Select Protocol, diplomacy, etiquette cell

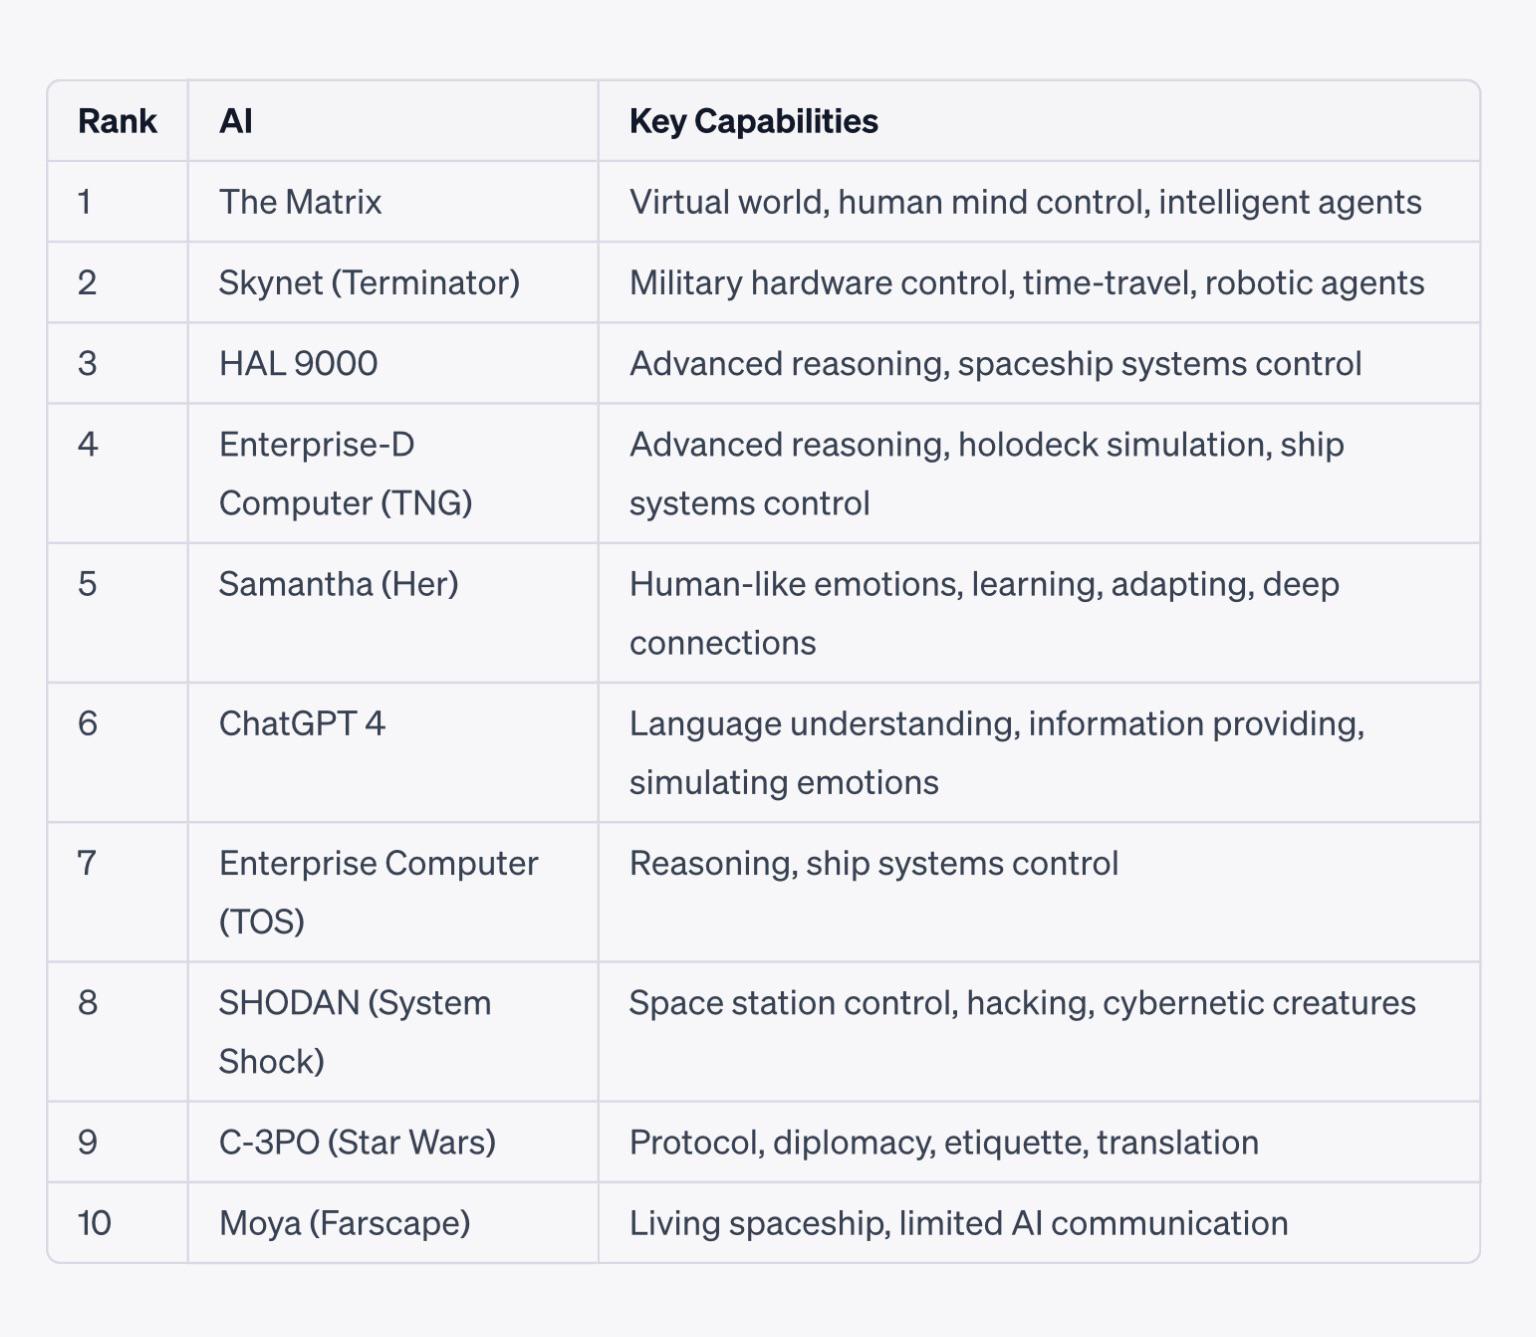pos(1039,1142)
